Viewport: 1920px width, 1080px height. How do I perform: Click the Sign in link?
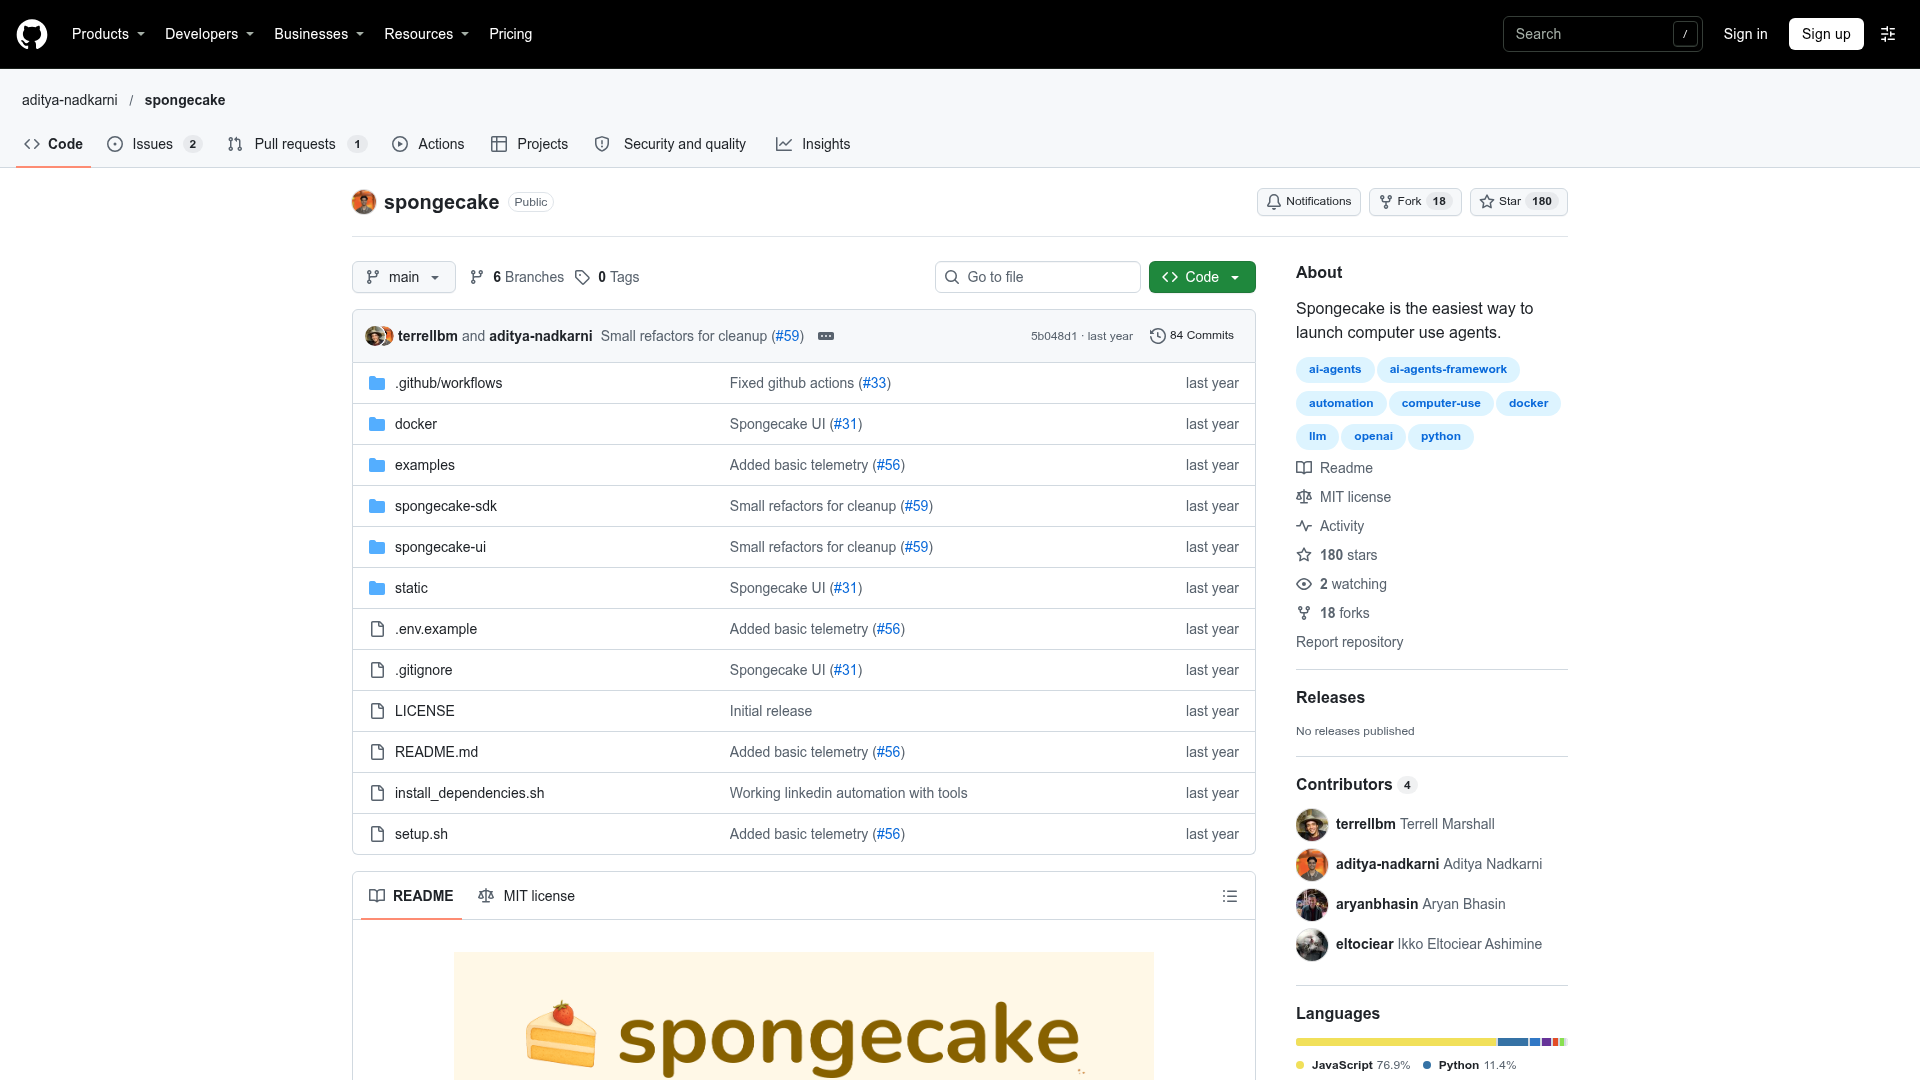[1745, 34]
